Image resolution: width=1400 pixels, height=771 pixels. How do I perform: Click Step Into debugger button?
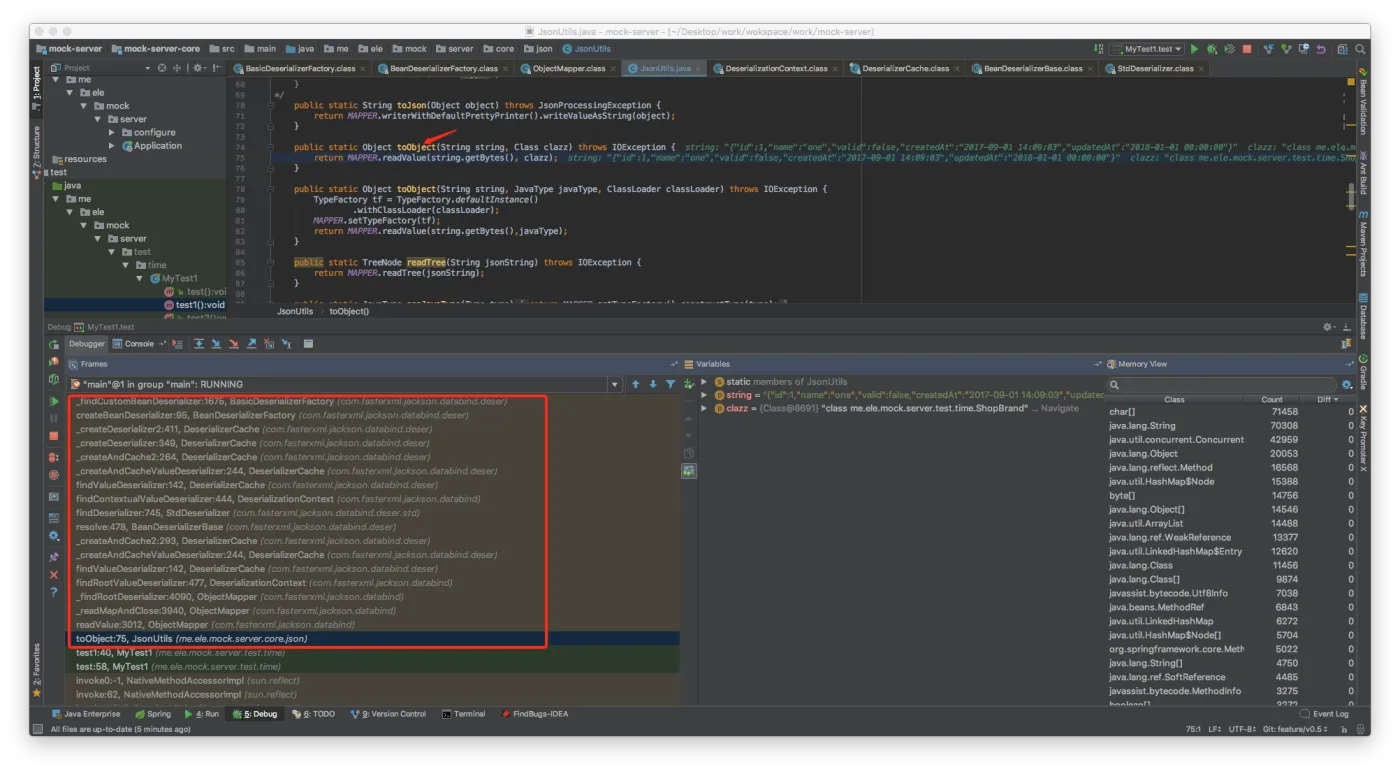[216, 344]
